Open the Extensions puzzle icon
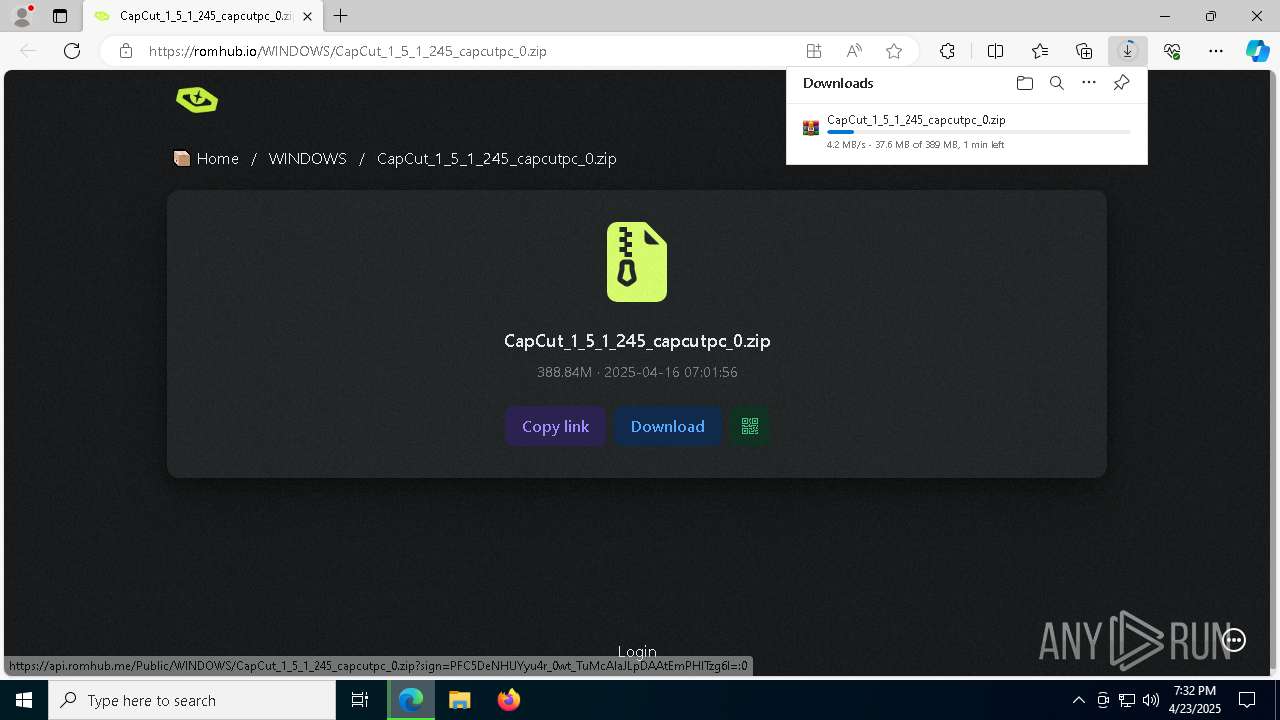 947,51
